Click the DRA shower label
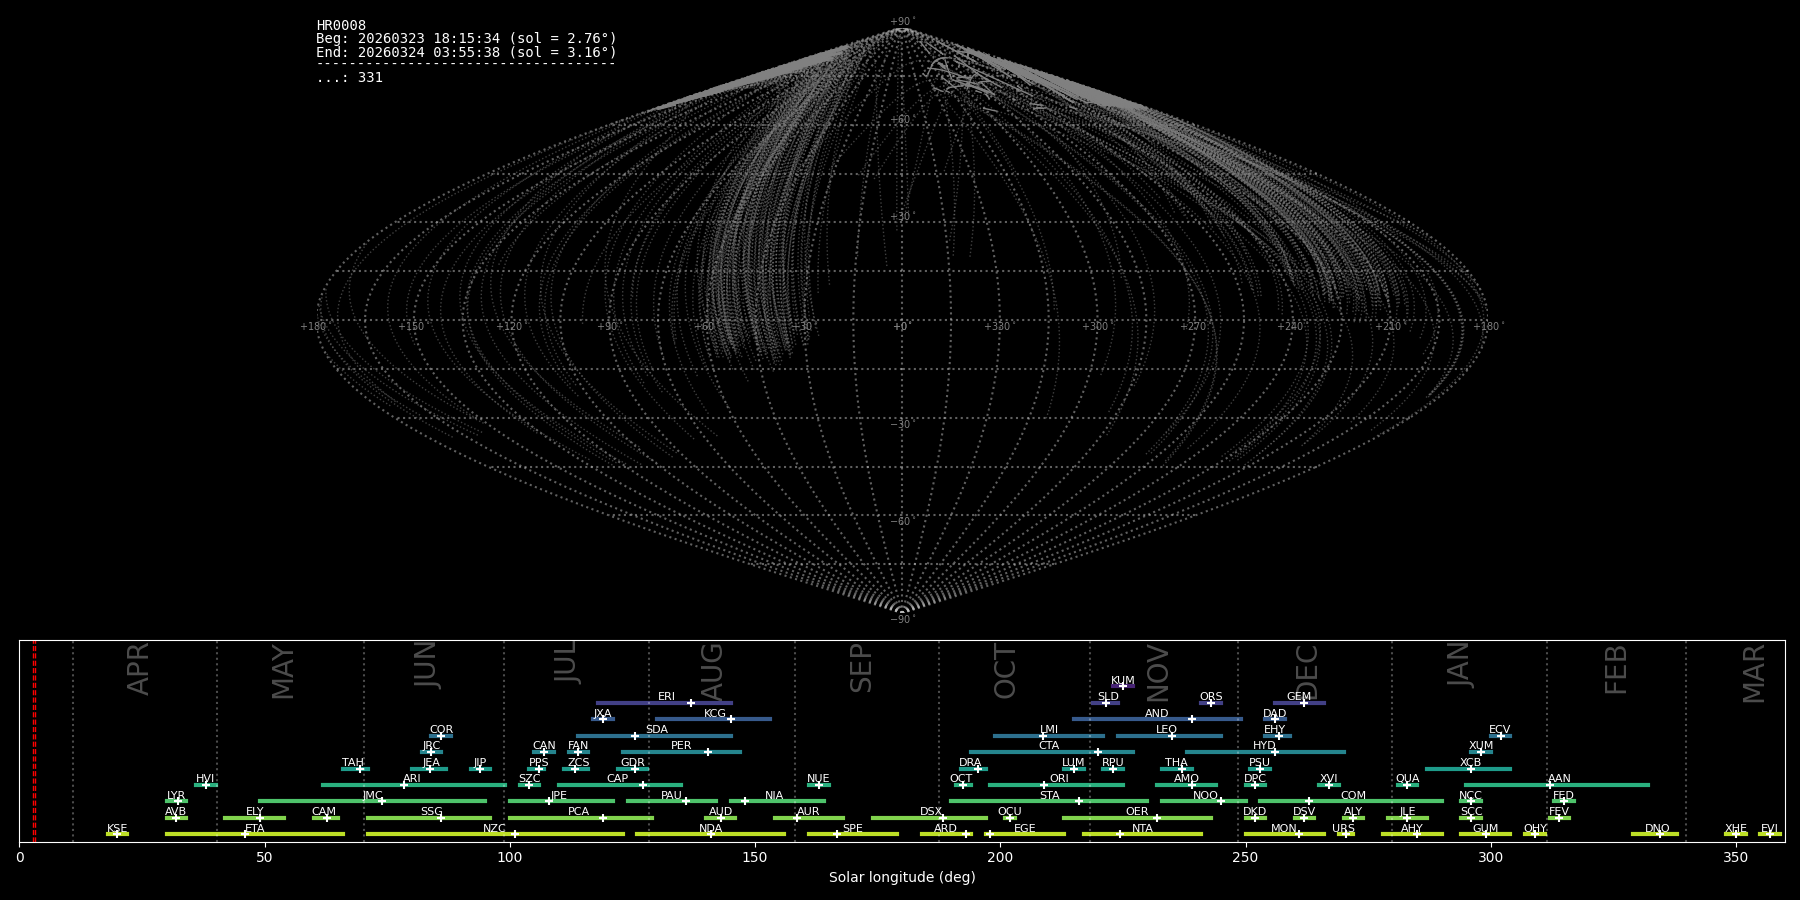The width and height of the screenshot is (1800, 900). (970, 763)
